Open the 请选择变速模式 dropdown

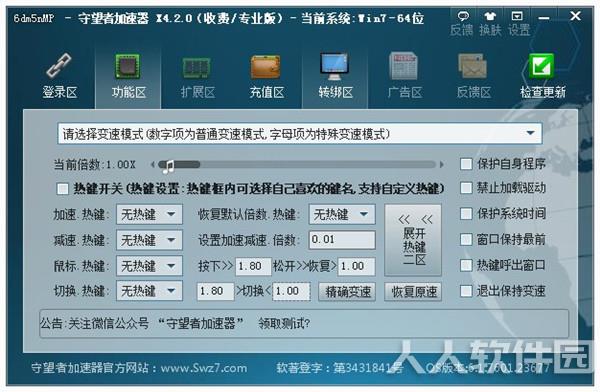click(300, 134)
